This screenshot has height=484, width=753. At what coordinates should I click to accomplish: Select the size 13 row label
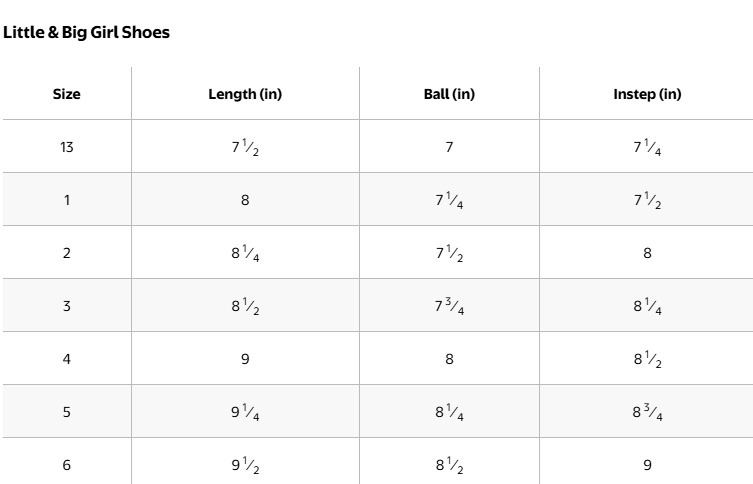pos(67,147)
